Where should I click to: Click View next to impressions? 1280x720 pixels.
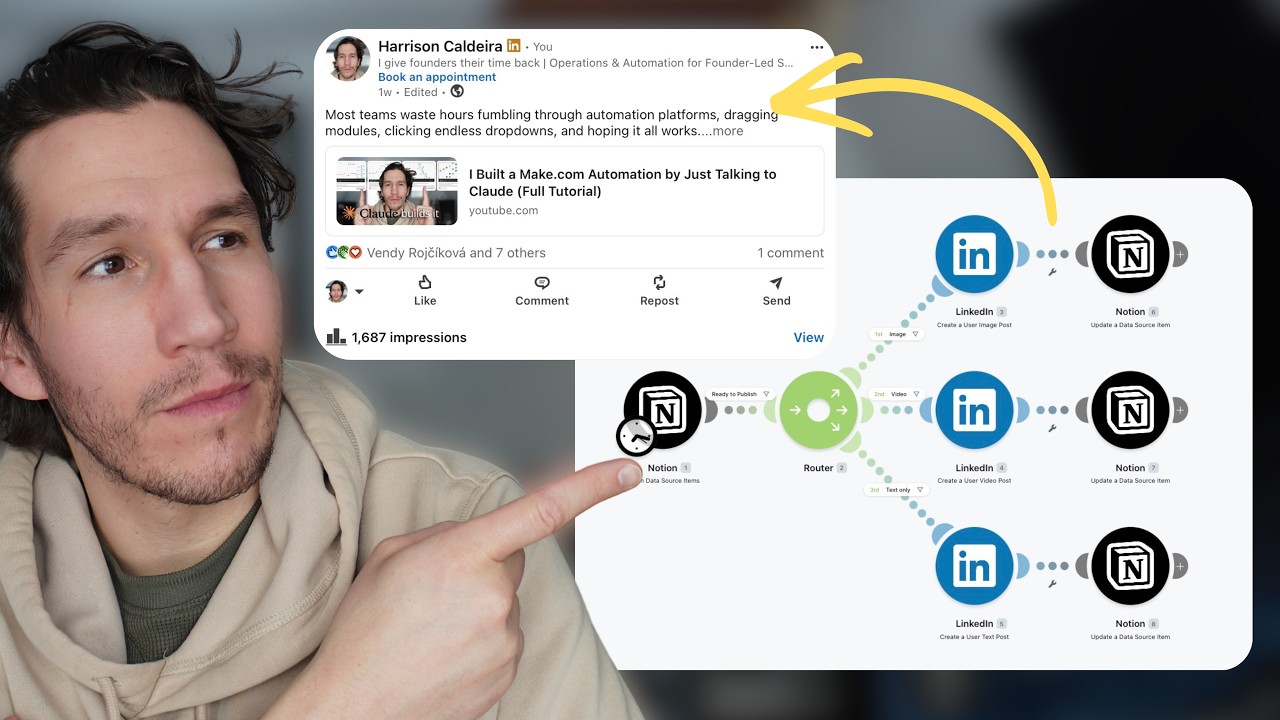(x=809, y=337)
